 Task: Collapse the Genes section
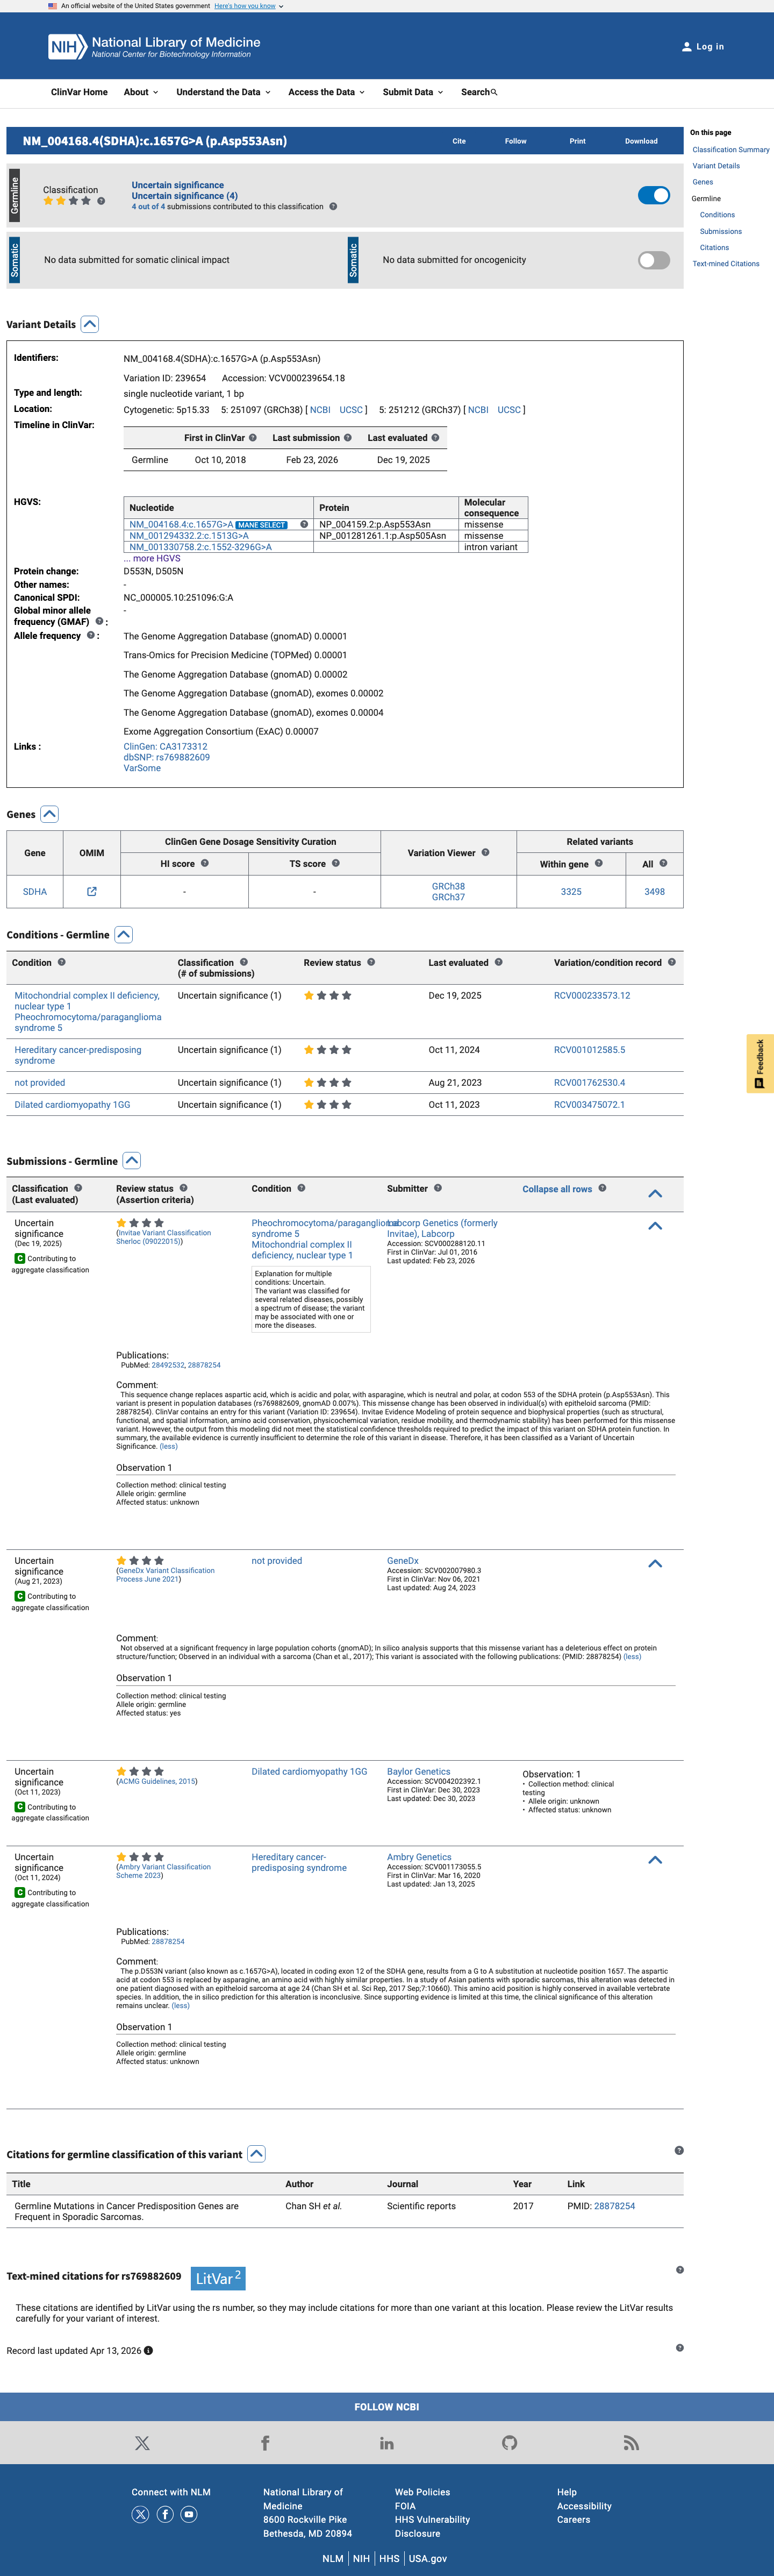(x=49, y=814)
